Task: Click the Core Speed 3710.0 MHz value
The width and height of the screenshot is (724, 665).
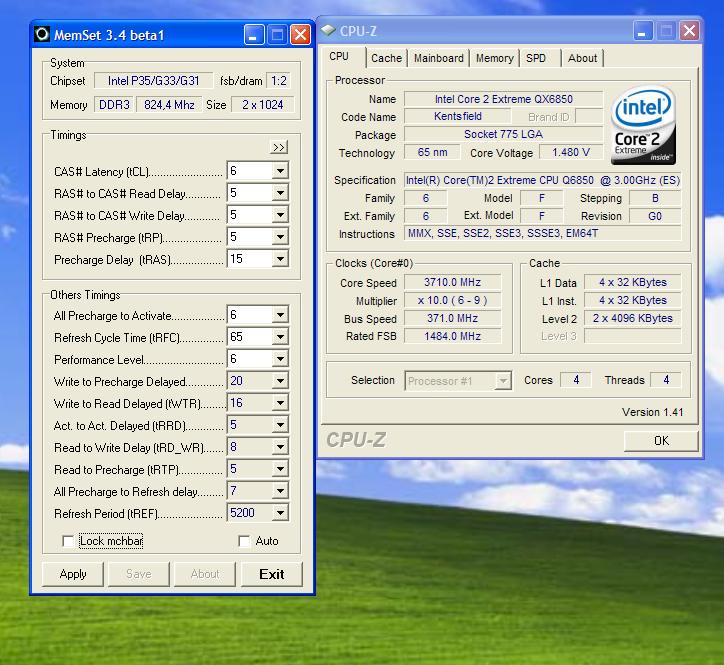Action: 452,282
